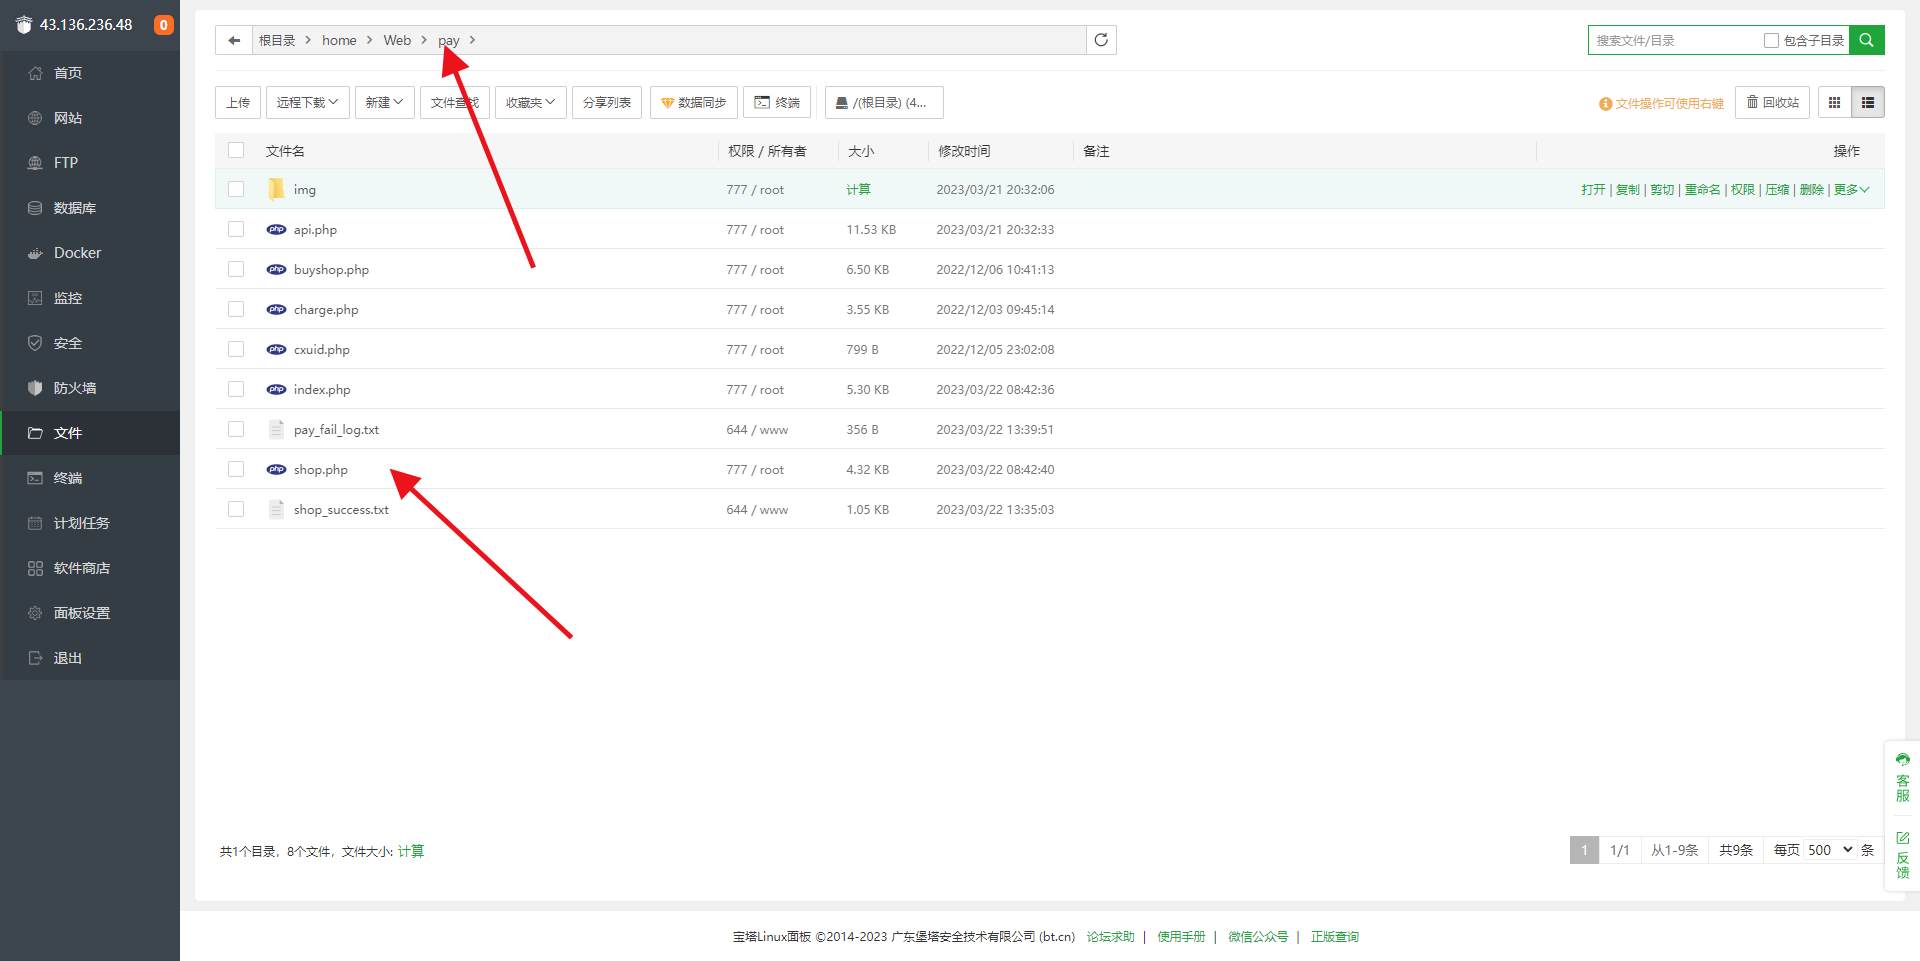Refresh the file list with reload icon
This screenshot has width=1920, height=961.
pyautogui.click(x=1101, y=40)
